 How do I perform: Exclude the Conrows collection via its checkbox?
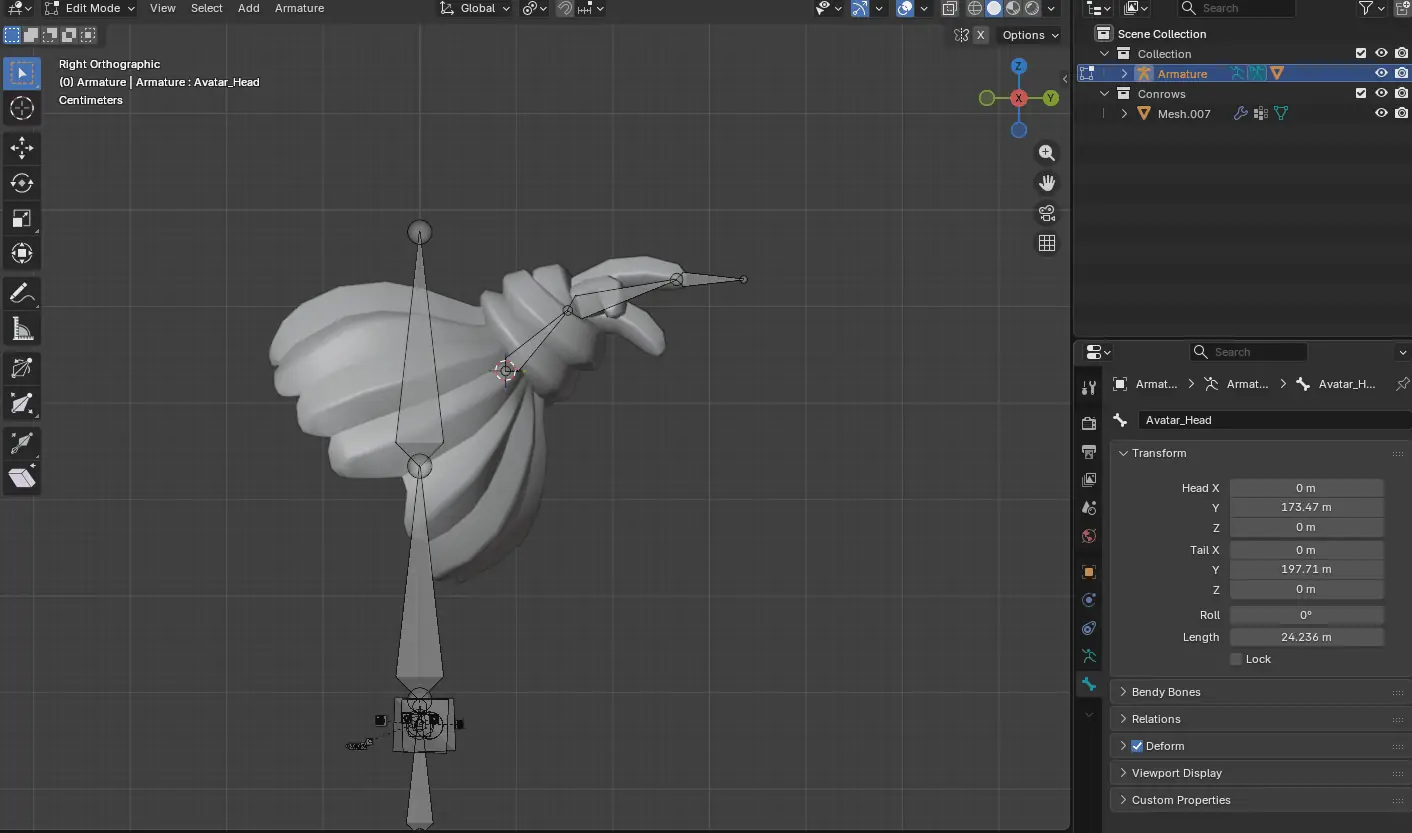tap(1360, 93)
